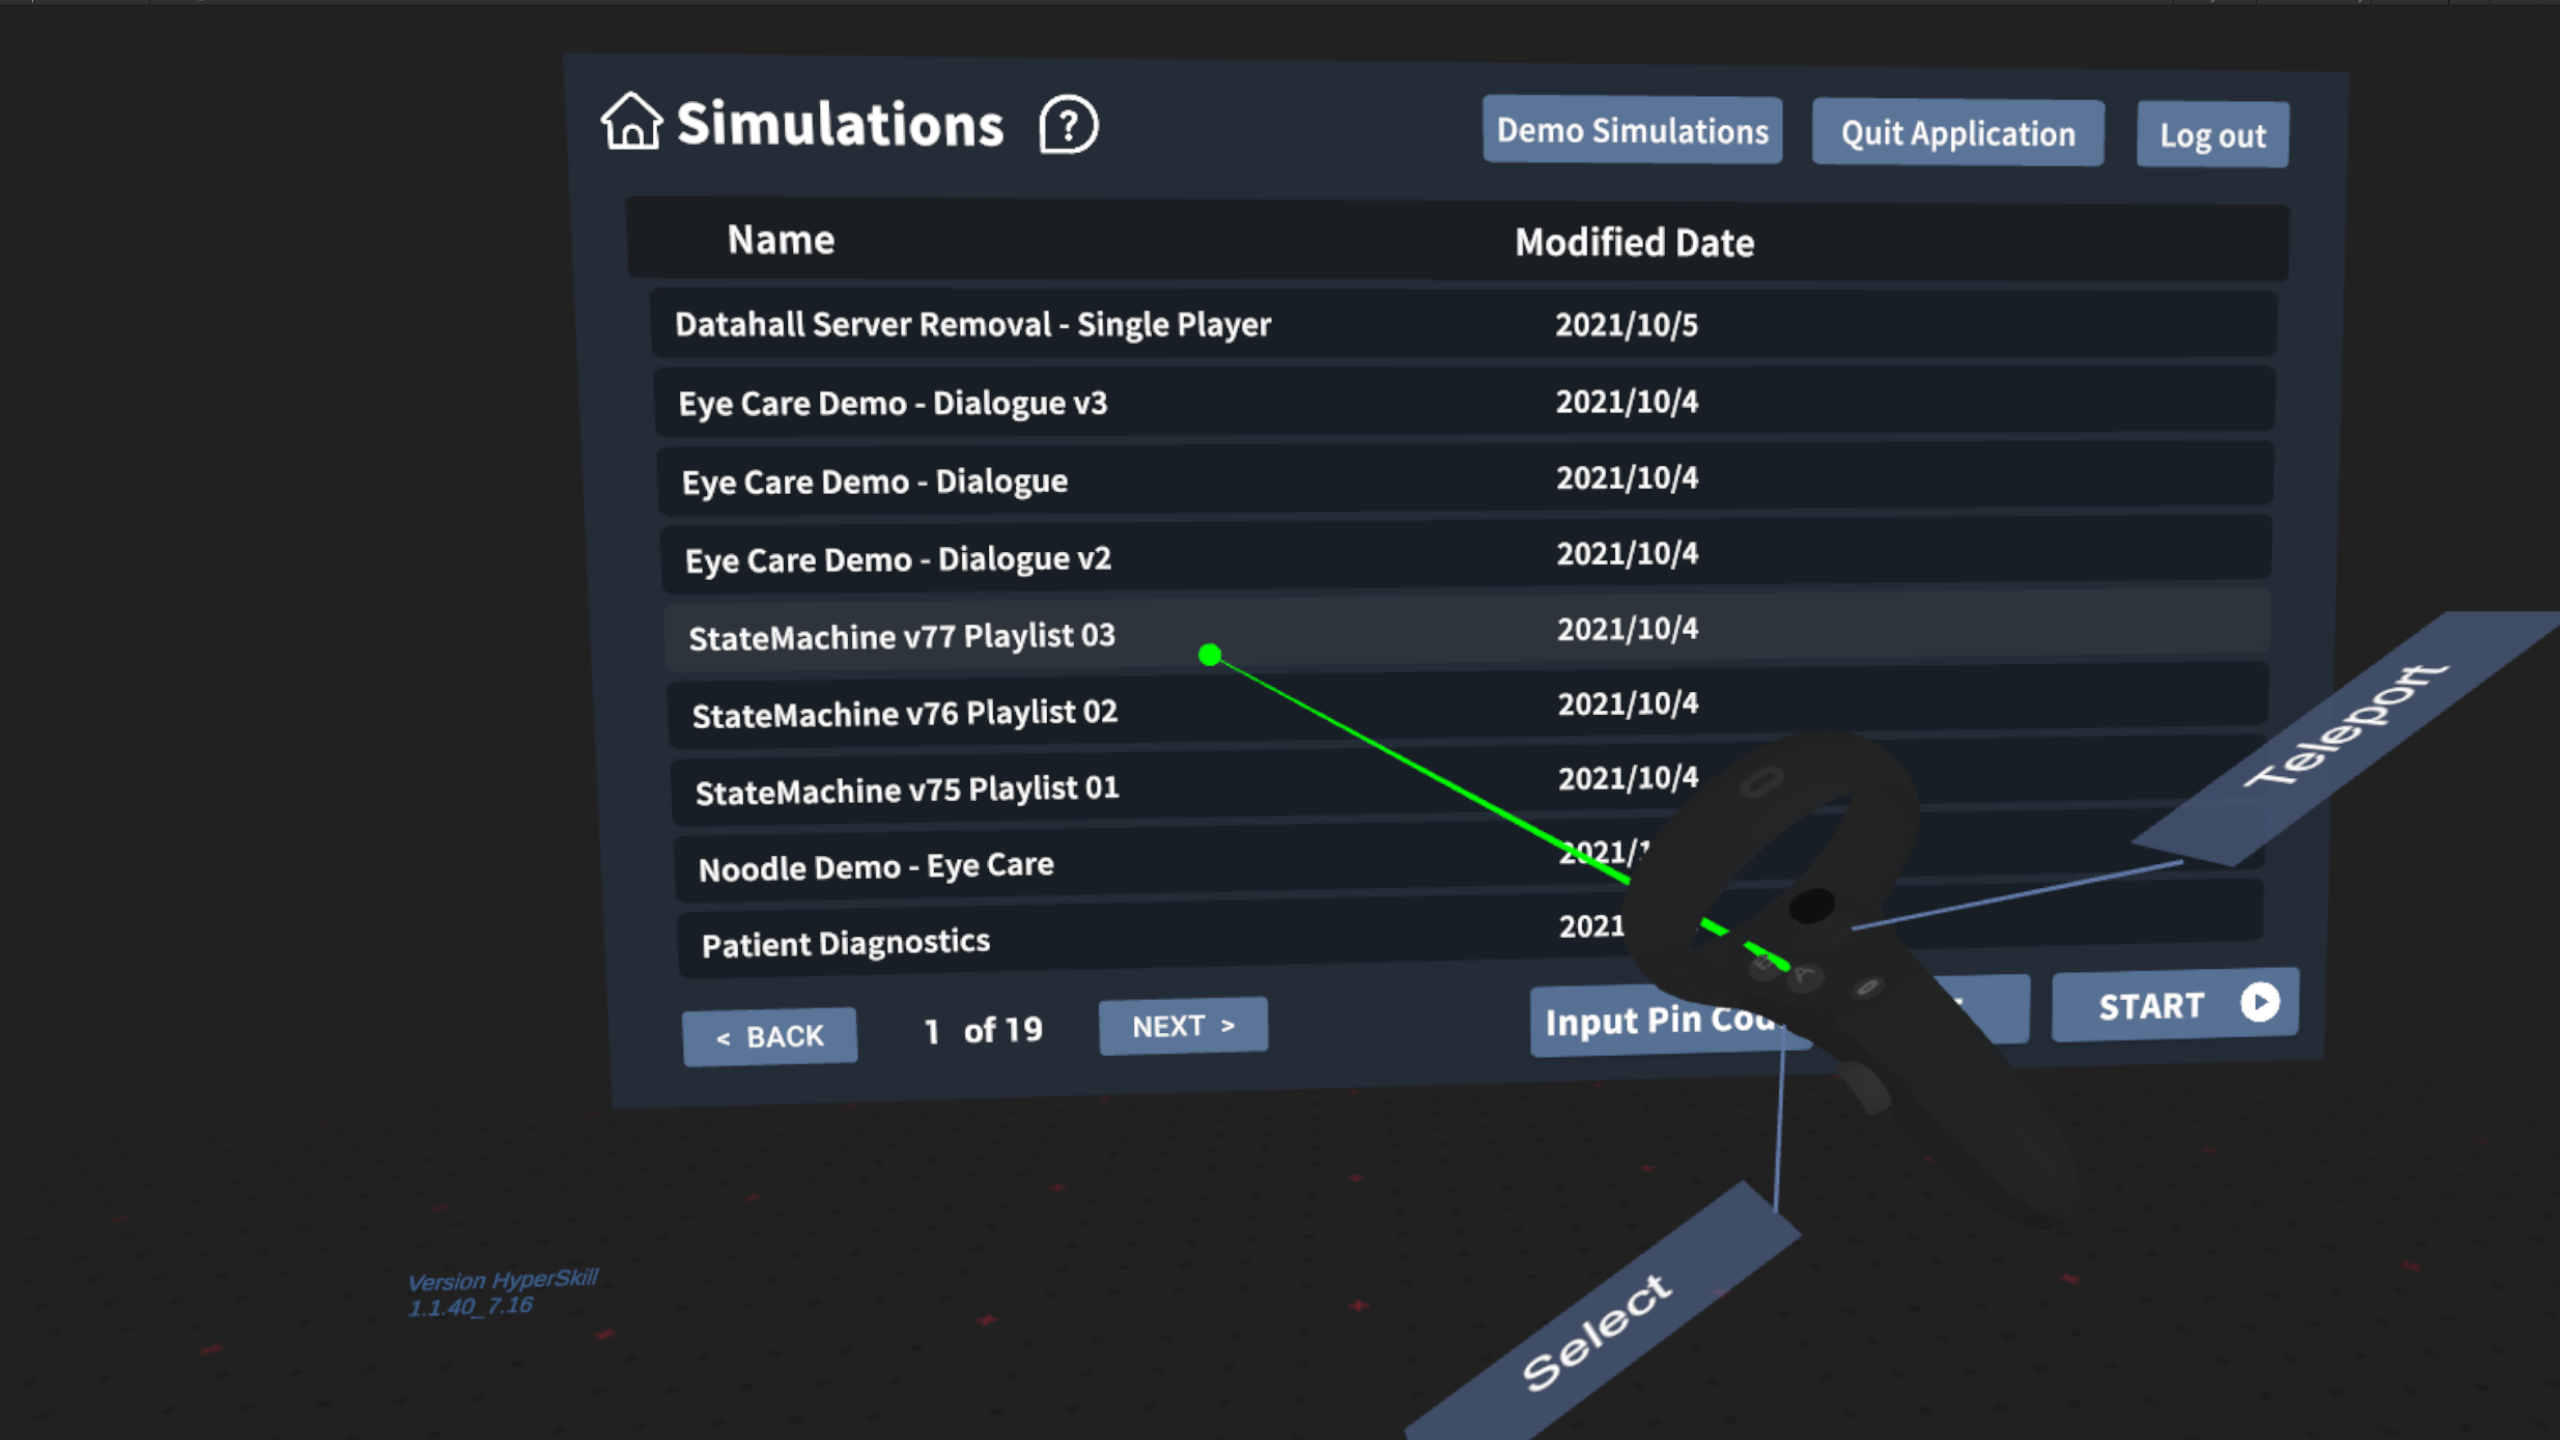
Task: Open Input Pin Code button
Action: (1670, 1020)
